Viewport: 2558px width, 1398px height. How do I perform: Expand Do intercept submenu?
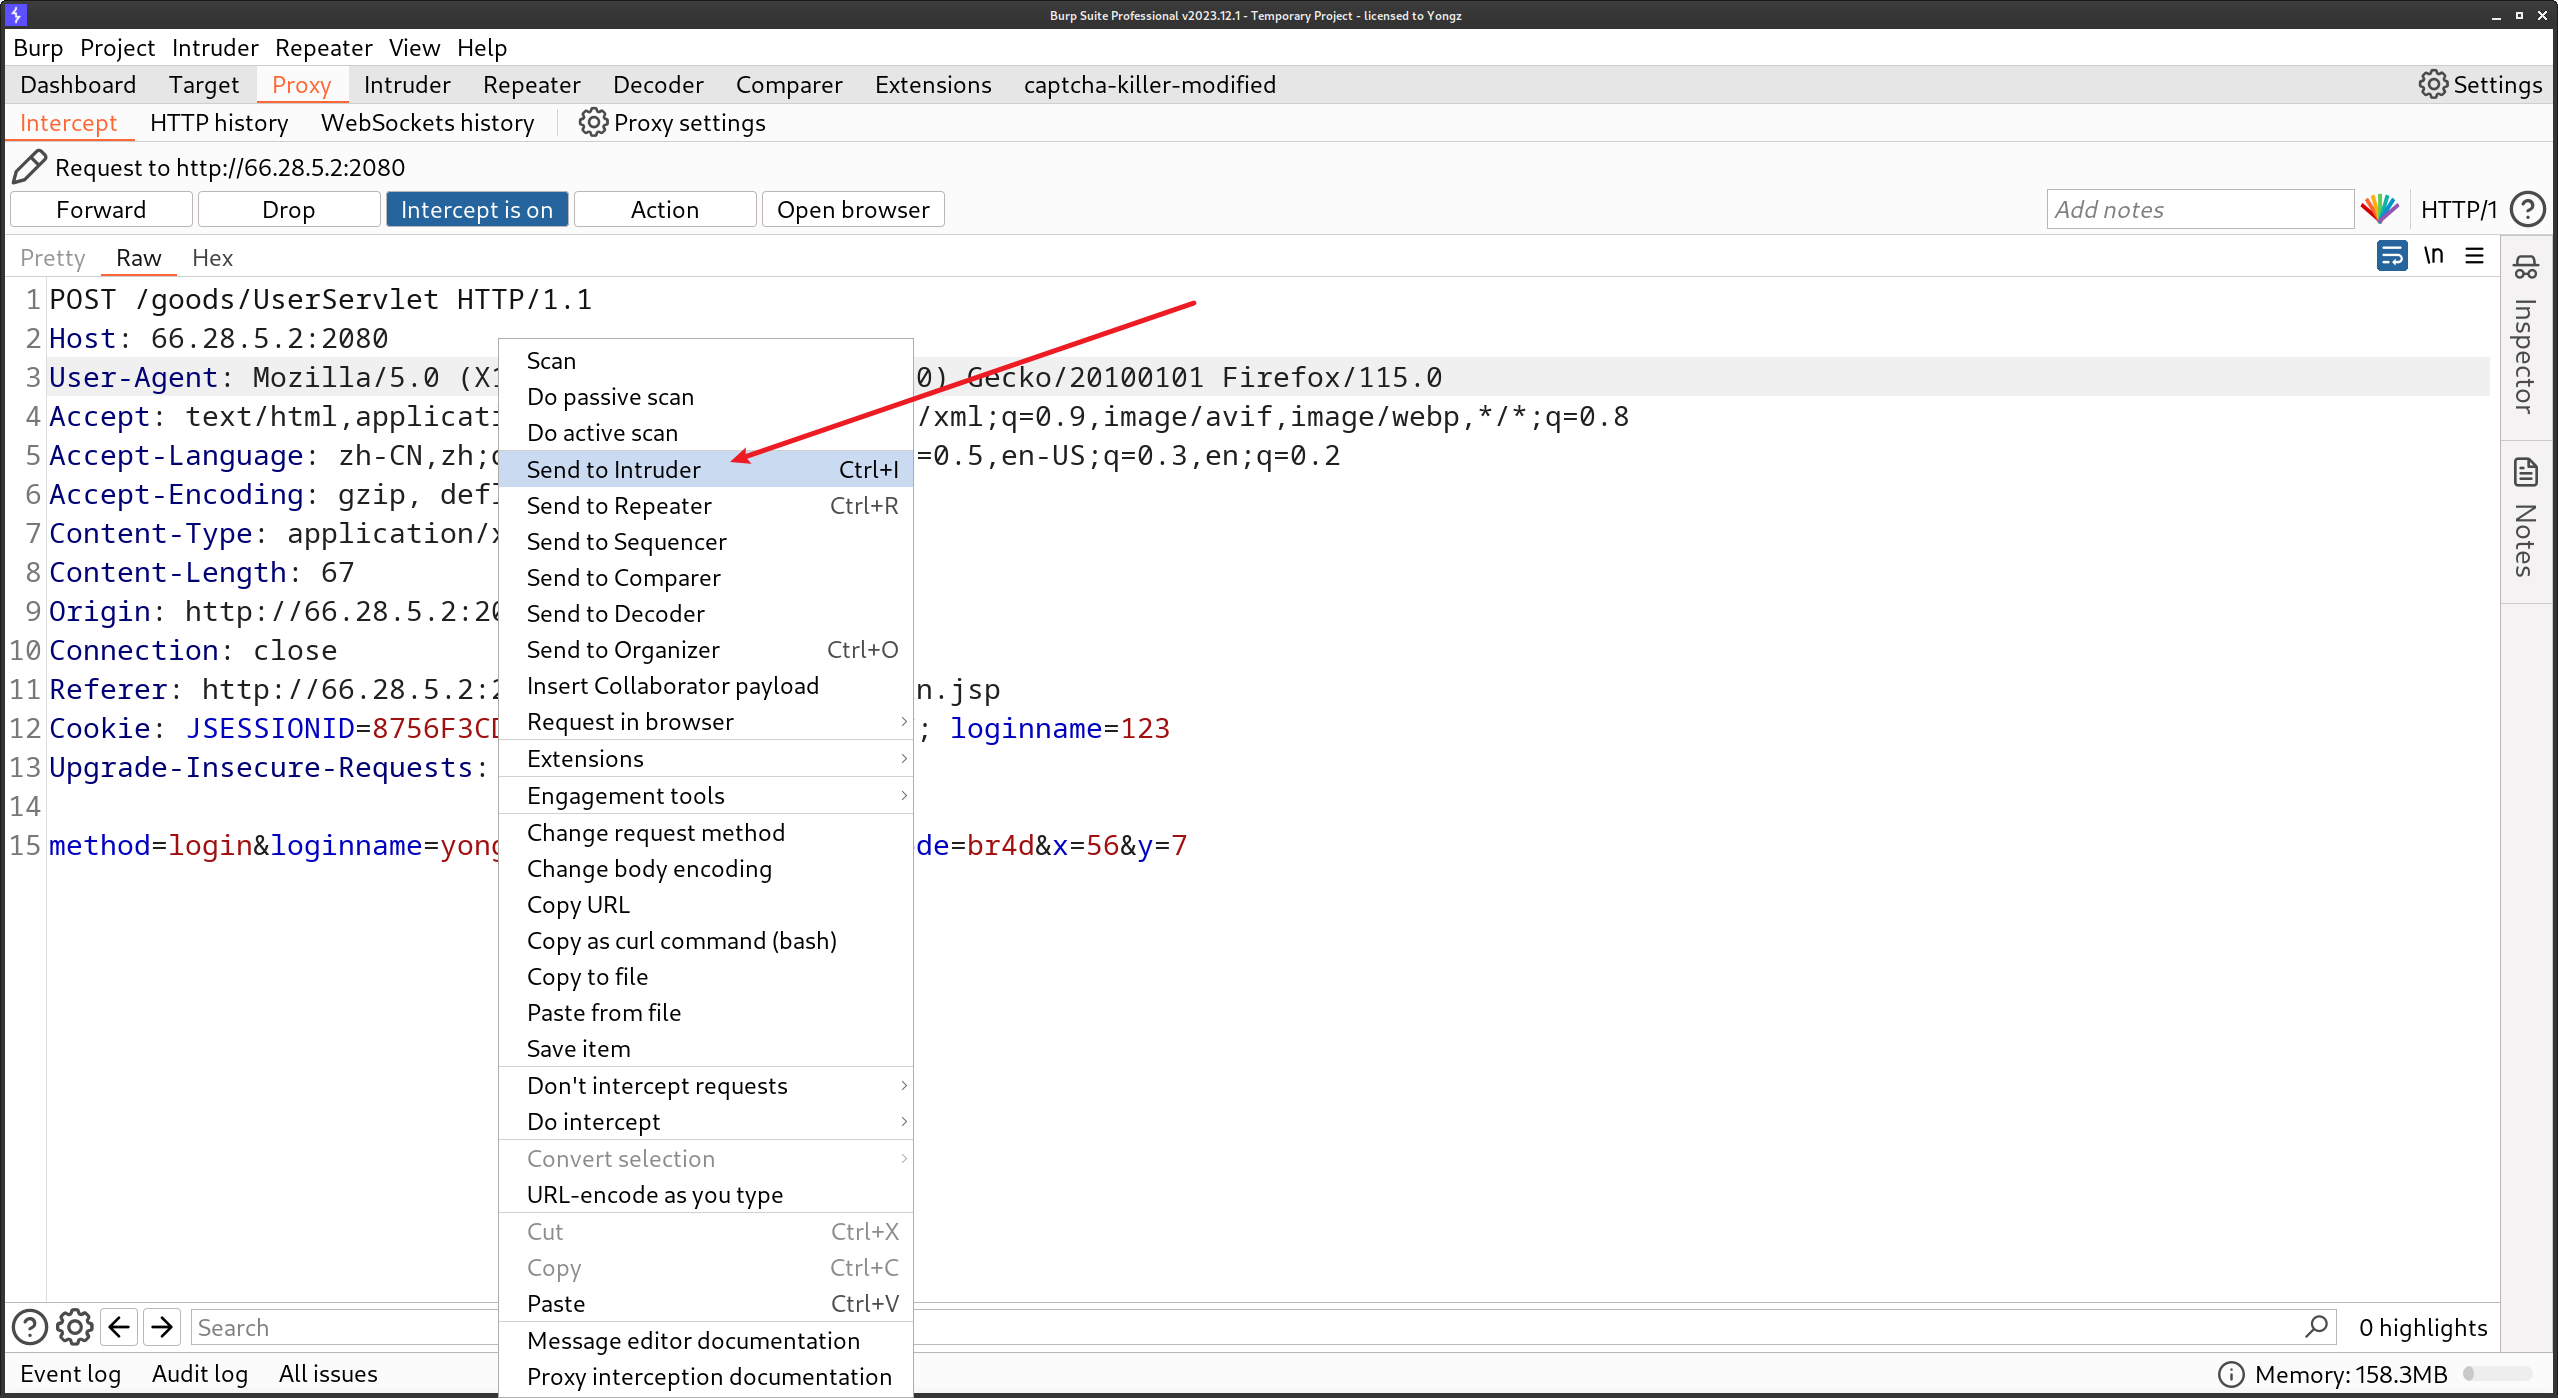pyautogui.click(x=706, y=1122)
